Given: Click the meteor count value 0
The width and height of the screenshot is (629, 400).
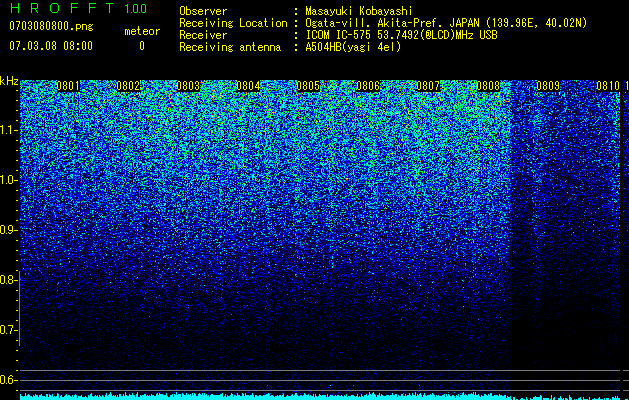Looking at the screenshot, I should point(142,46).
